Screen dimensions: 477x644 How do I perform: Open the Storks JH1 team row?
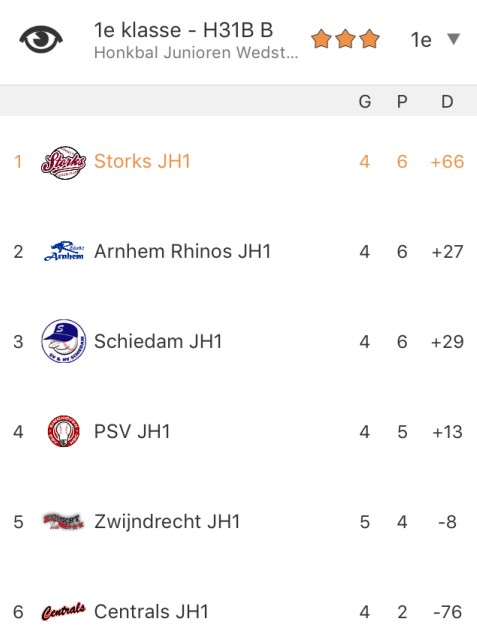pyautogui.click(x=238, y=162)
